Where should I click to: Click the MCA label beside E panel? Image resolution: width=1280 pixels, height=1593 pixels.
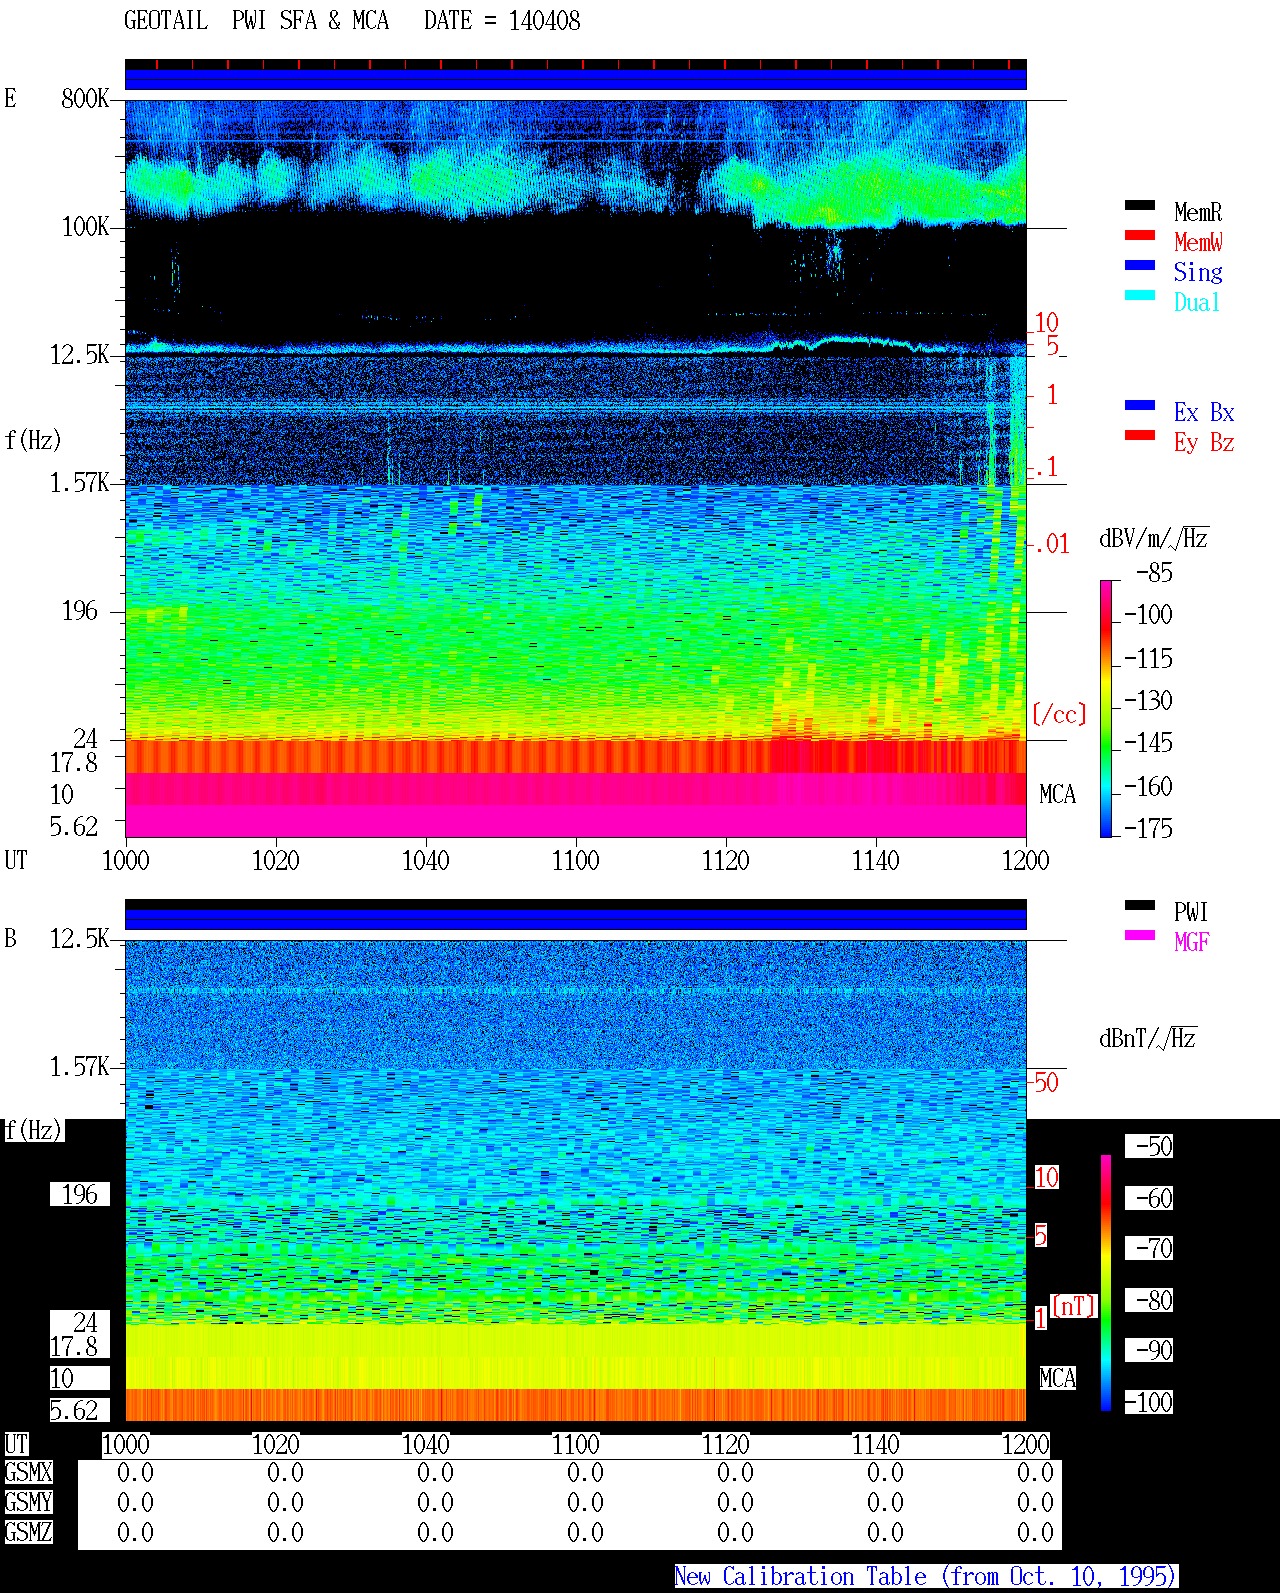click(1057, 795)
